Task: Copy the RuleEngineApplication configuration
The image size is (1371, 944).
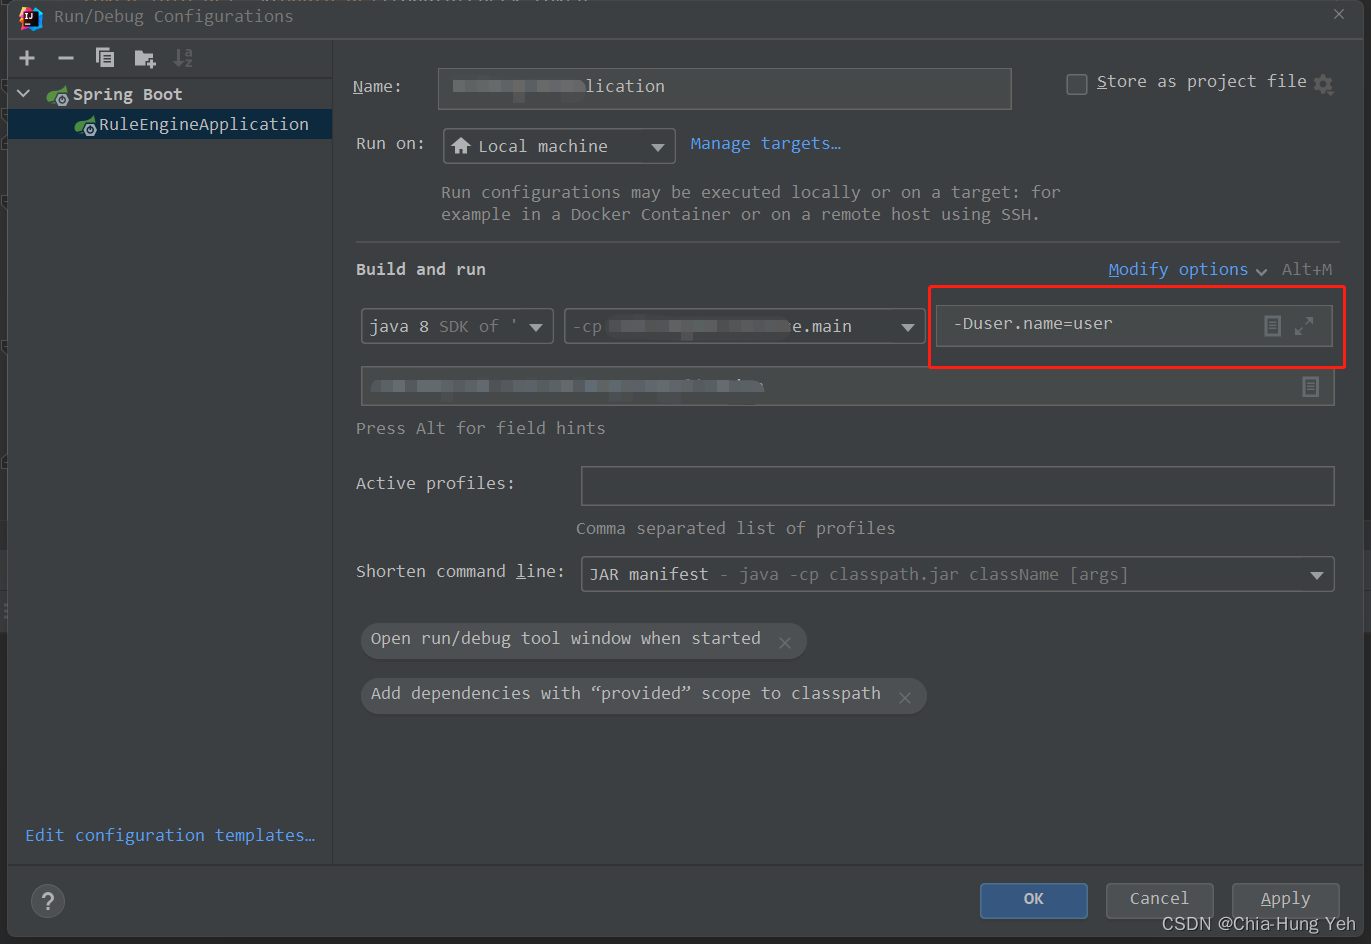Action: [x=104, y=57]
